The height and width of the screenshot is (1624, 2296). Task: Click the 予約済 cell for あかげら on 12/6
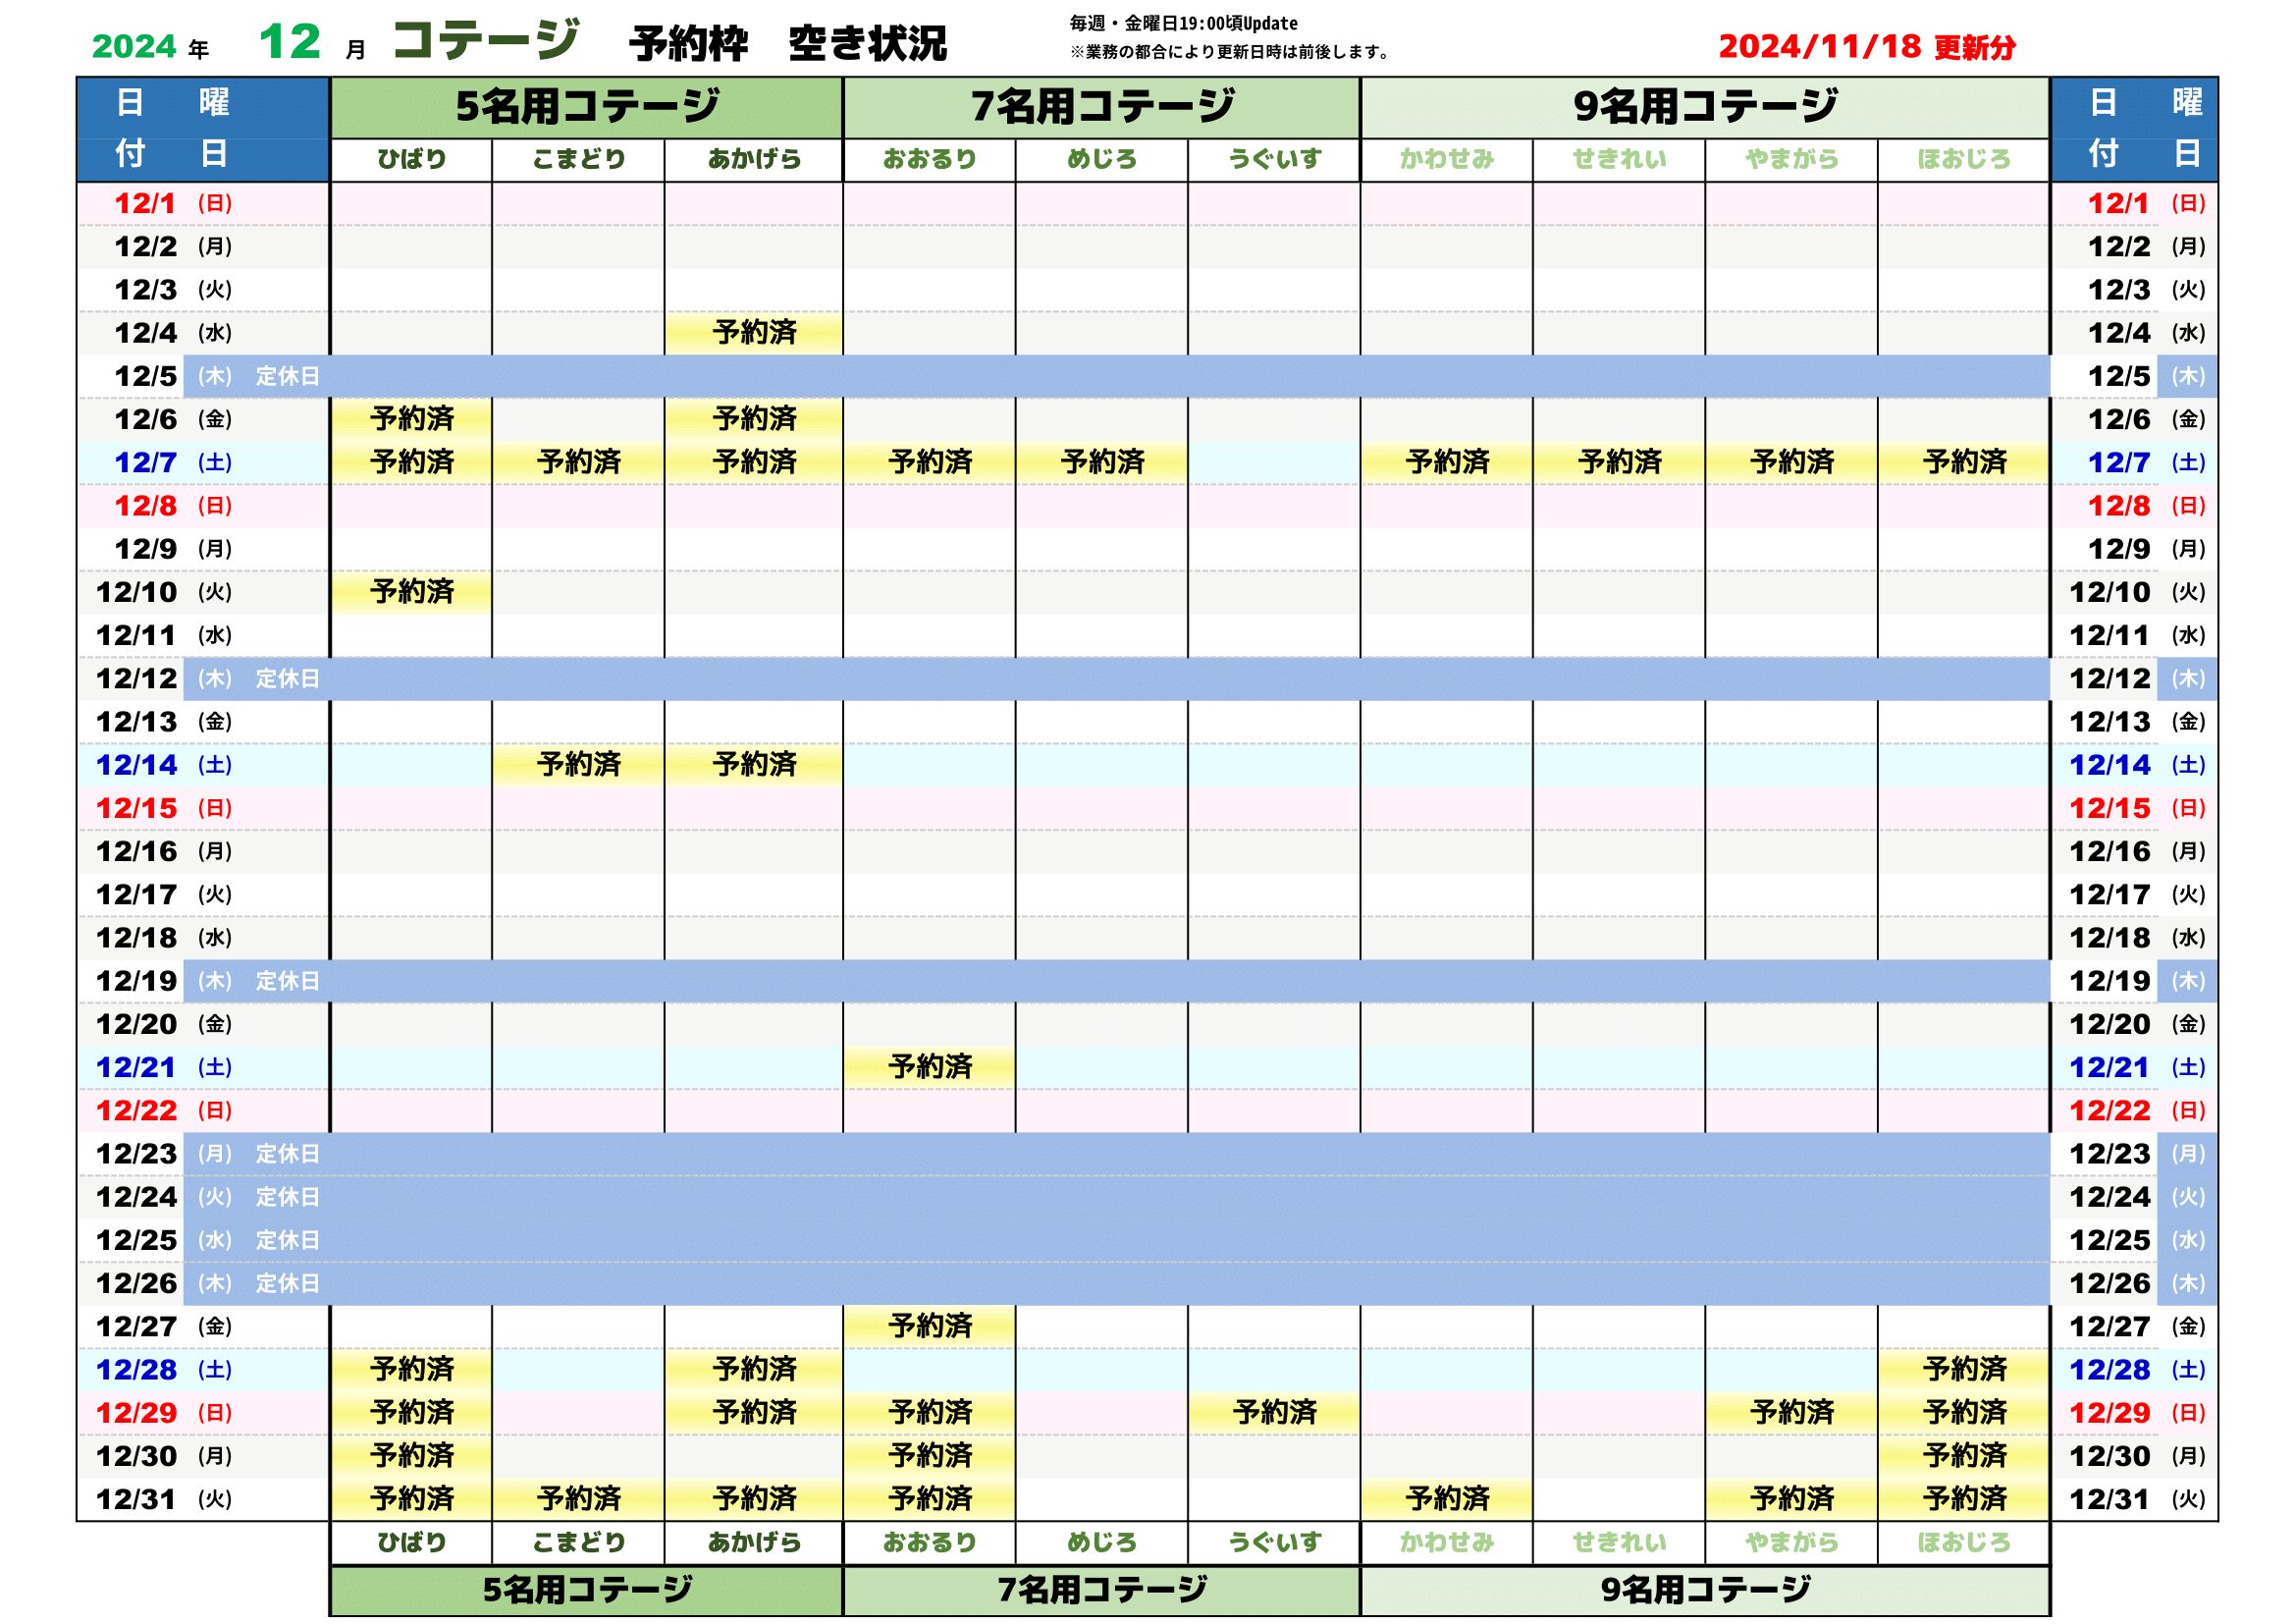754,419
